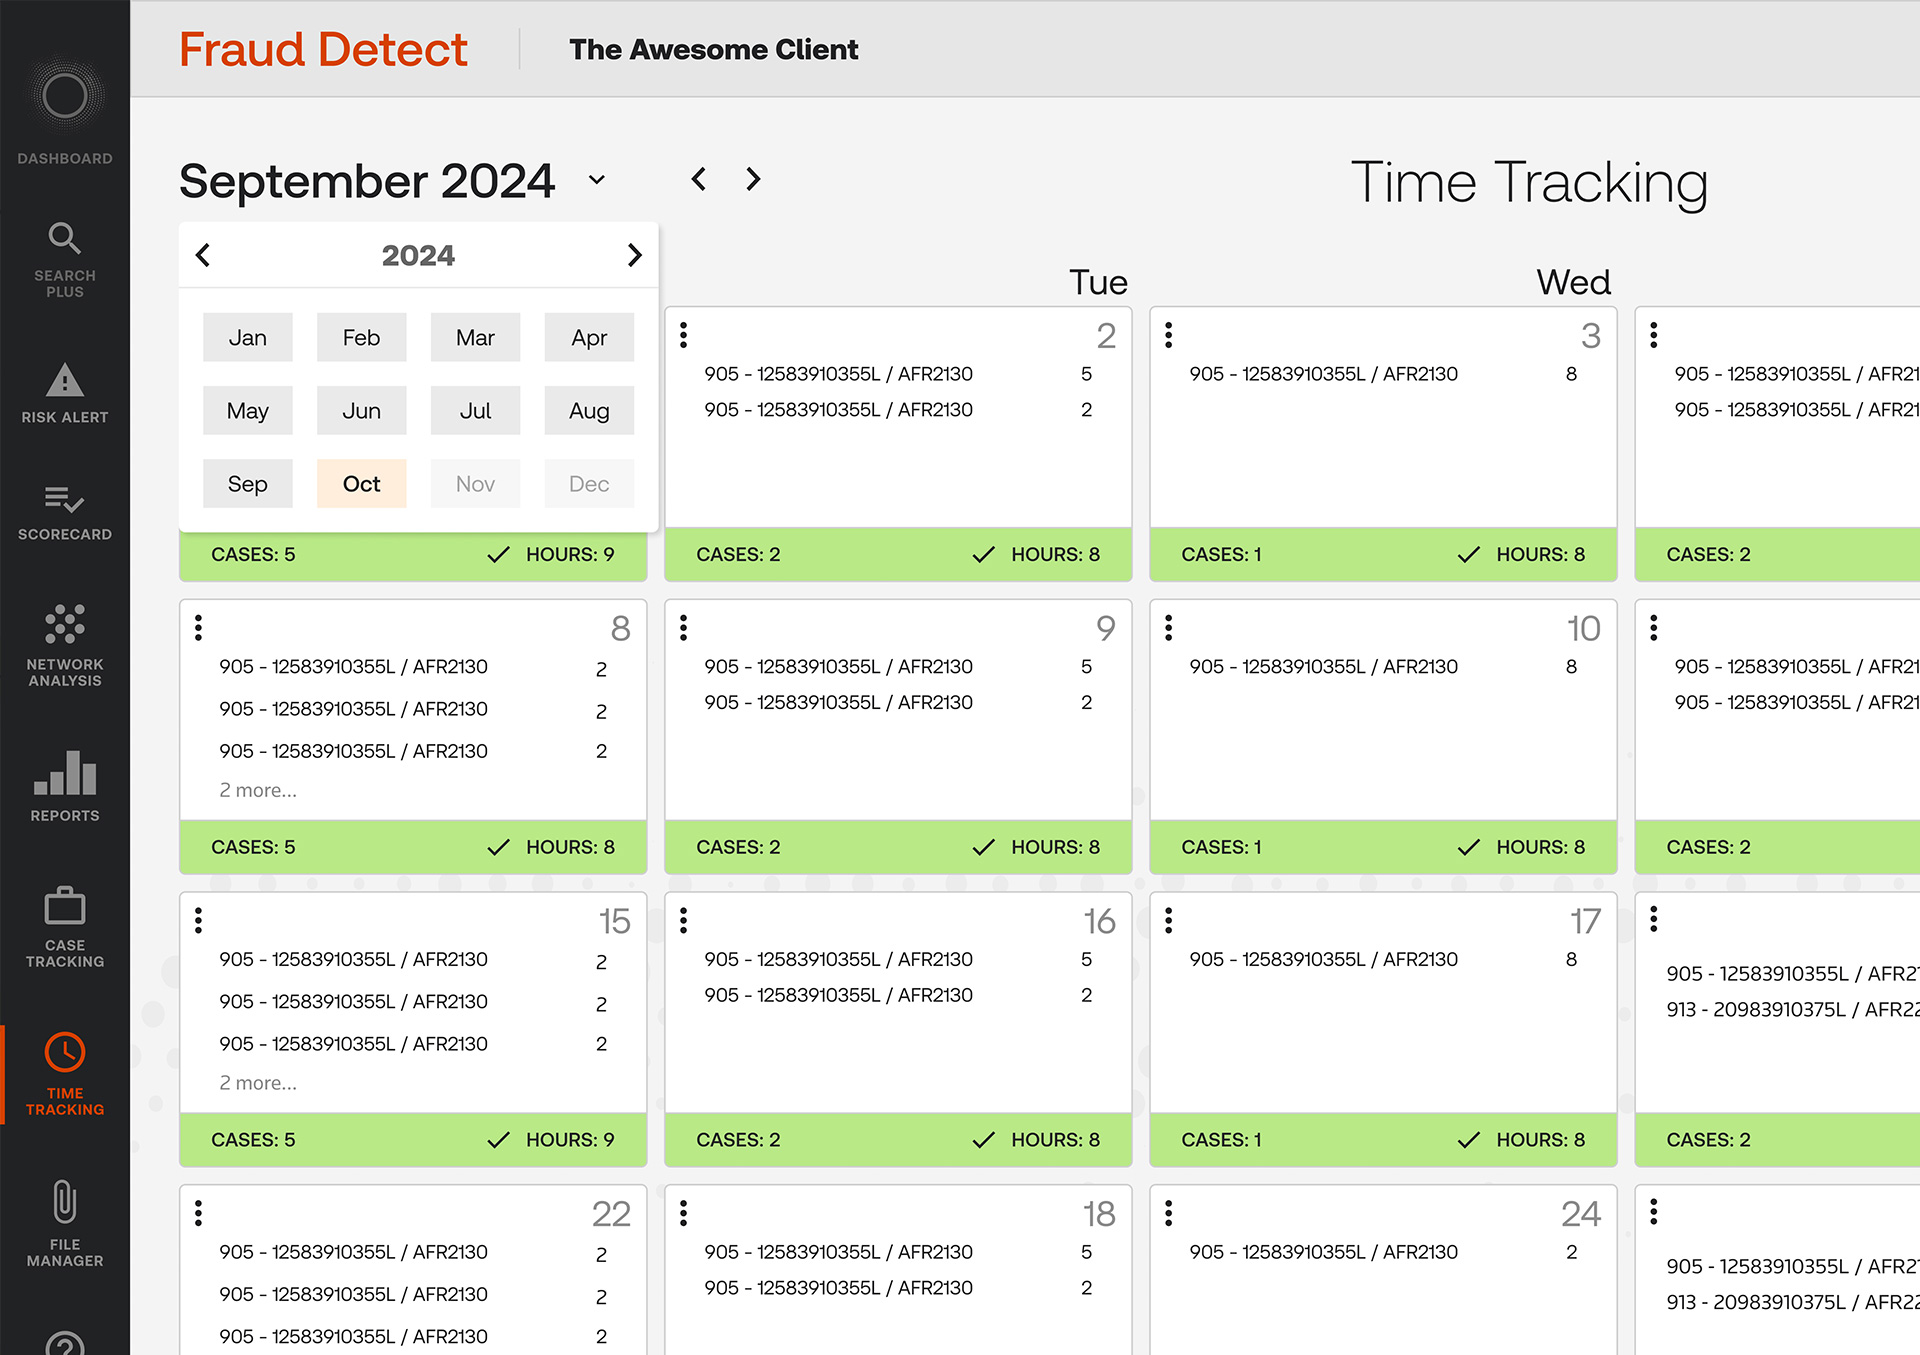Open the Dashboard from sidebar
This screenshot has height=1355, width=1920.
pyautogui.click(x=65, y=110)
